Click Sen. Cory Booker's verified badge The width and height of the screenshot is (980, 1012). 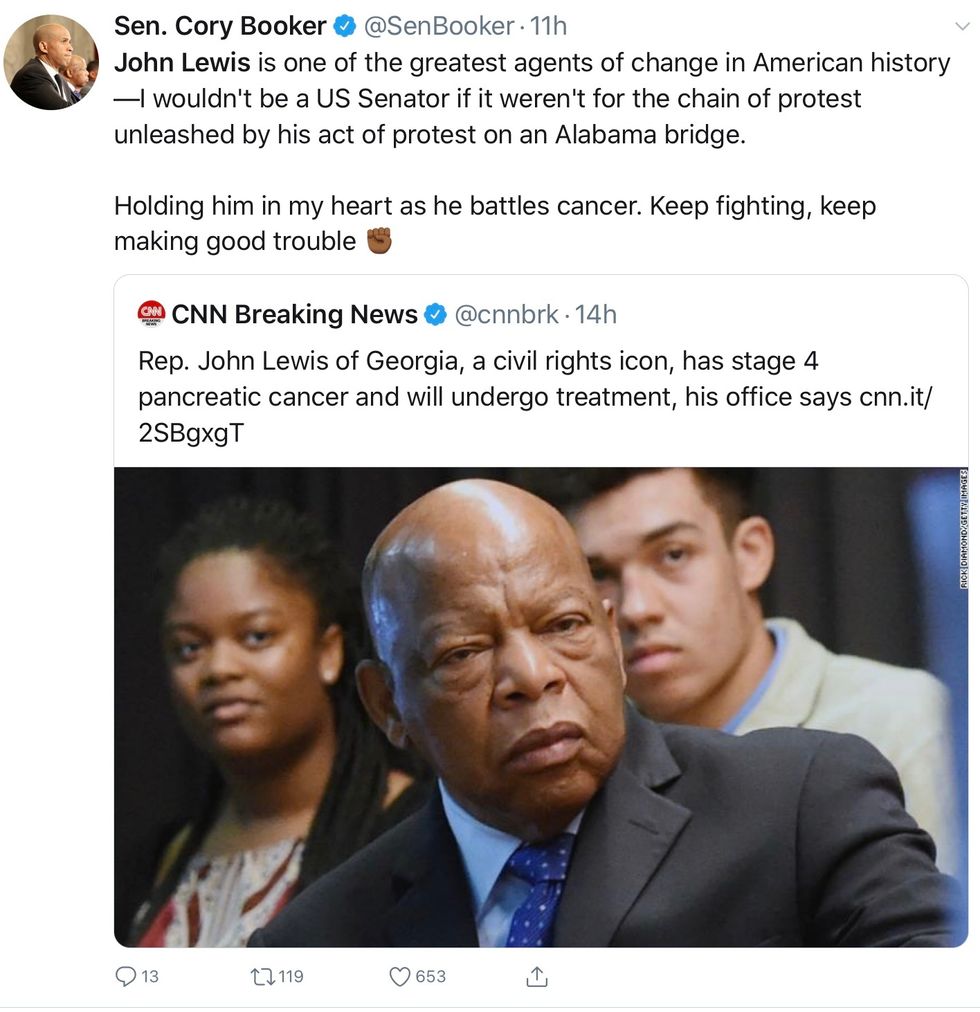pos(344,25)
